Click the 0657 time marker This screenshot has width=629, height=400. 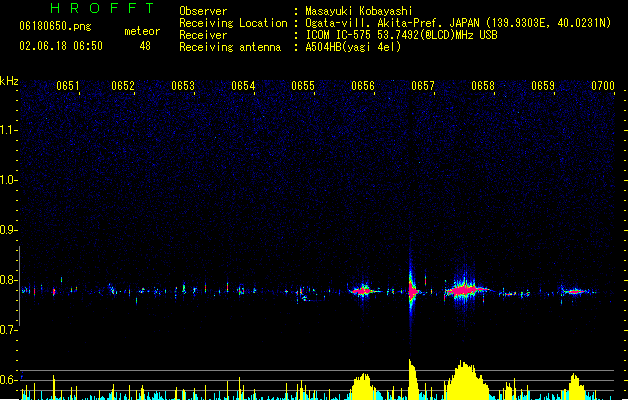tap(423, 86)
